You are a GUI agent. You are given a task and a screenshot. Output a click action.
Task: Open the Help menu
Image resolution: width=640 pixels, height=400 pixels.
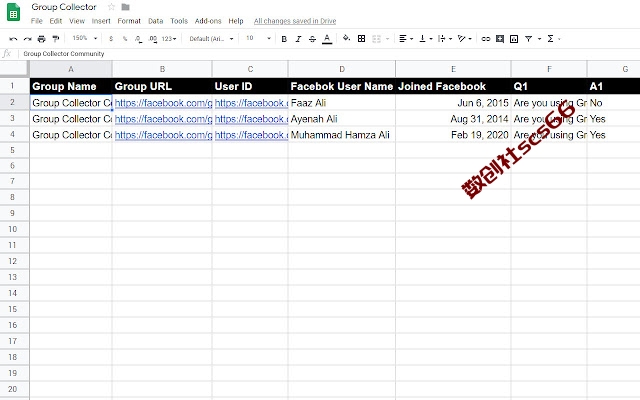coord(236,21)
